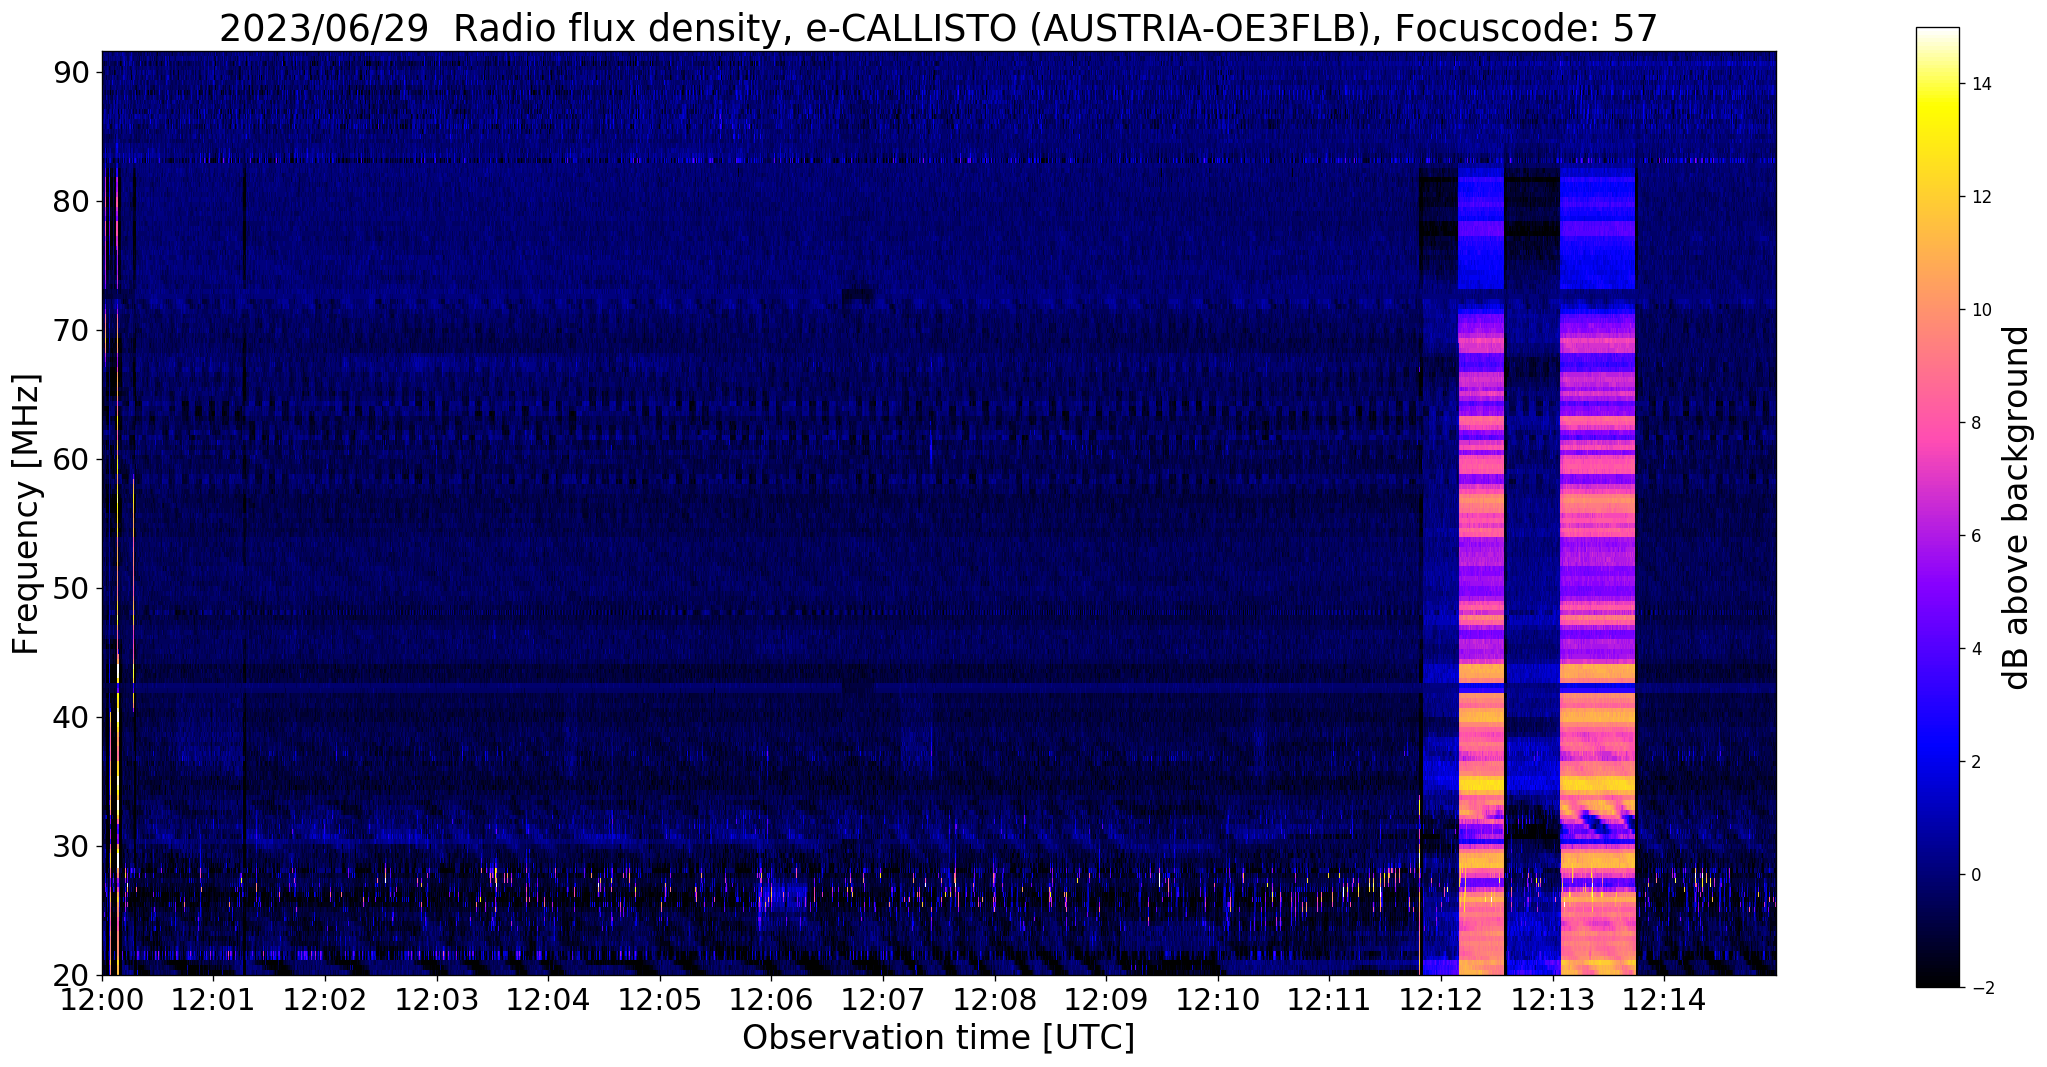Click the 12:08 time tick label
The width and height of the screenshot is (2047, 1067).
pyautogui.click(x=995, y=1000)
